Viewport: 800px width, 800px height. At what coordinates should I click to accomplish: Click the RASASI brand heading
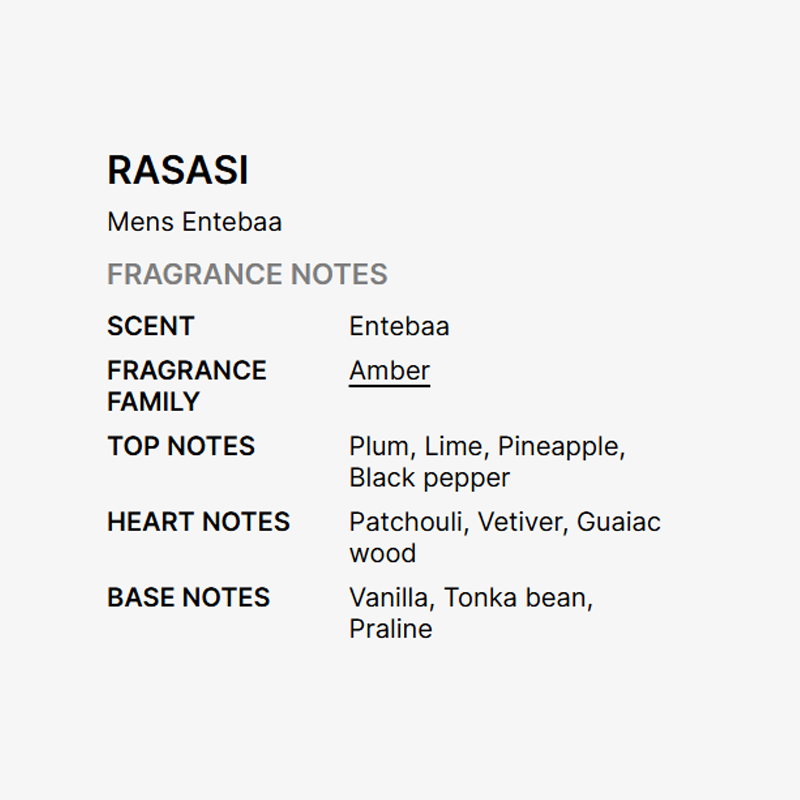point(177,171)
